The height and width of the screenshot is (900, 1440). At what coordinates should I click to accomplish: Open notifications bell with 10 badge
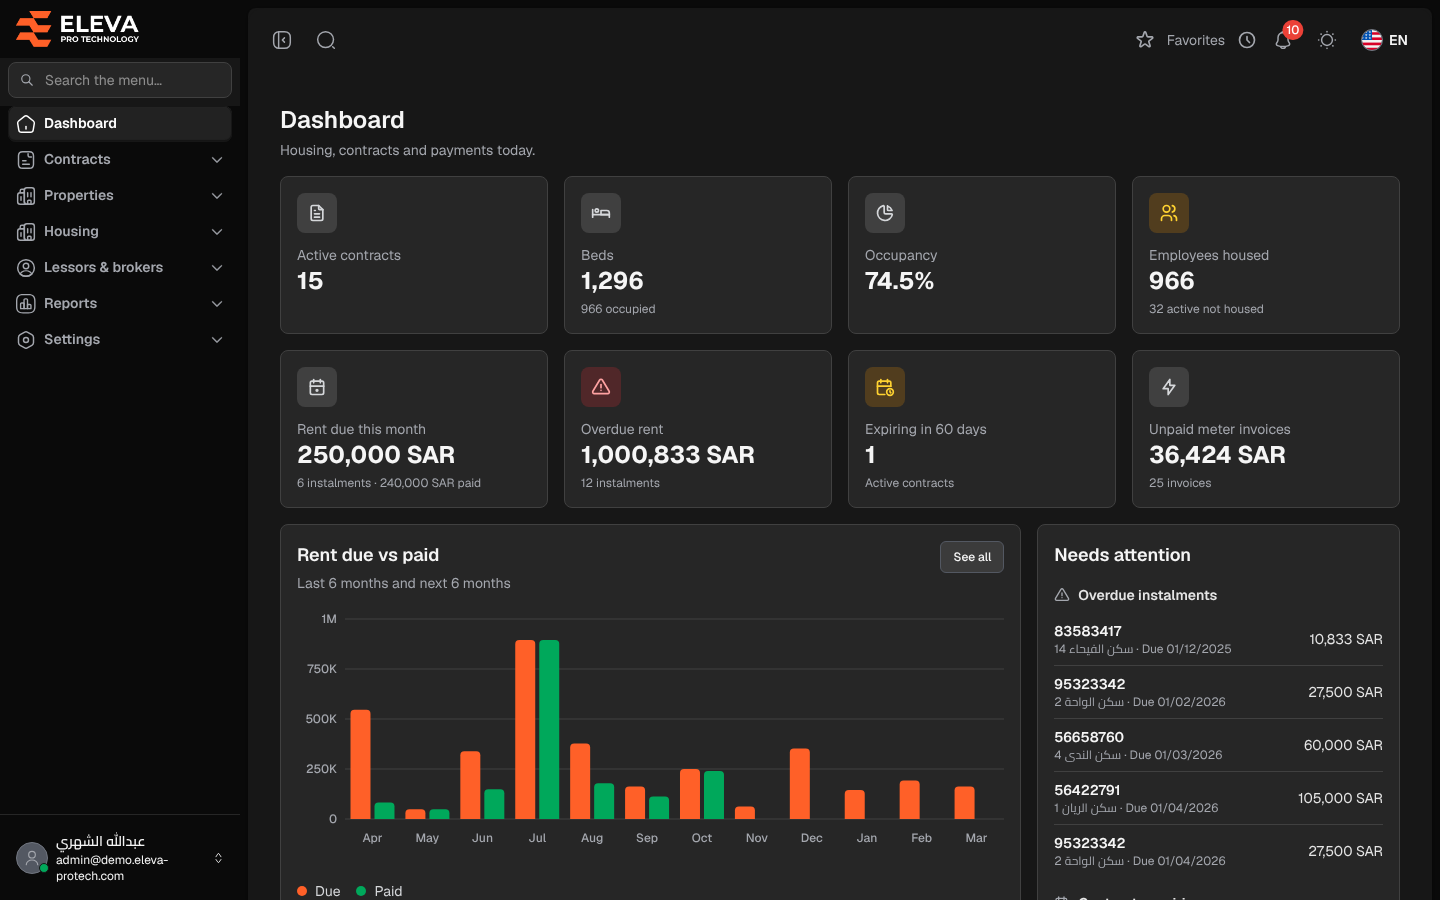pyautogui.click(x=1284, y=39)
